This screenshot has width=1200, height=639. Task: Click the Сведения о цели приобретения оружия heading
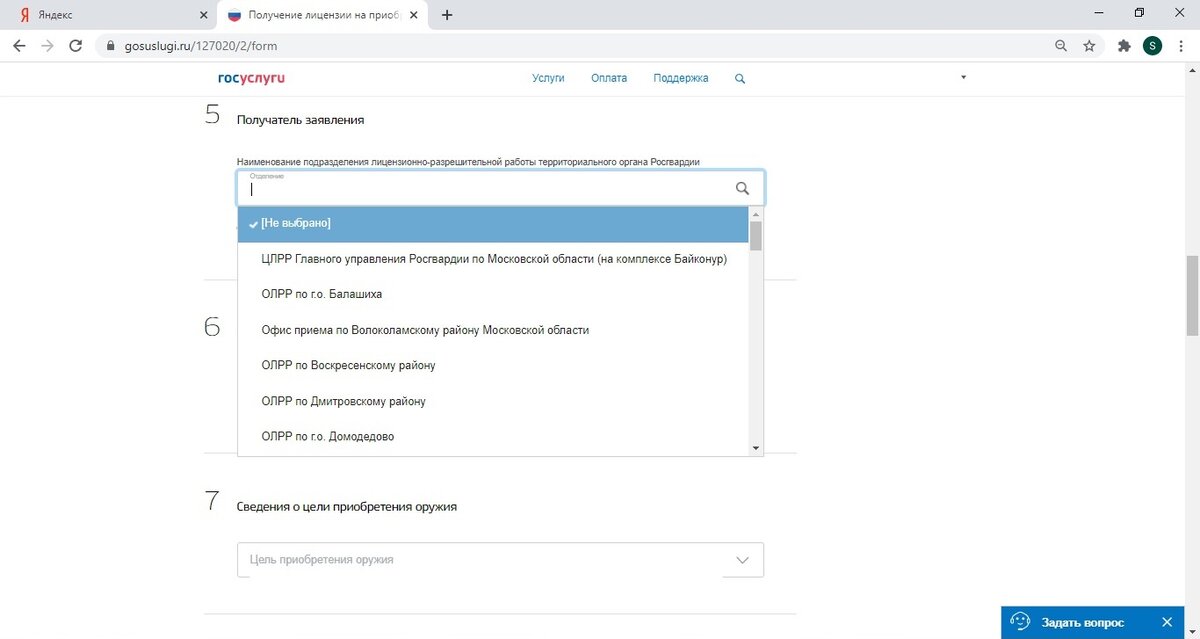[x=347, y=507]
